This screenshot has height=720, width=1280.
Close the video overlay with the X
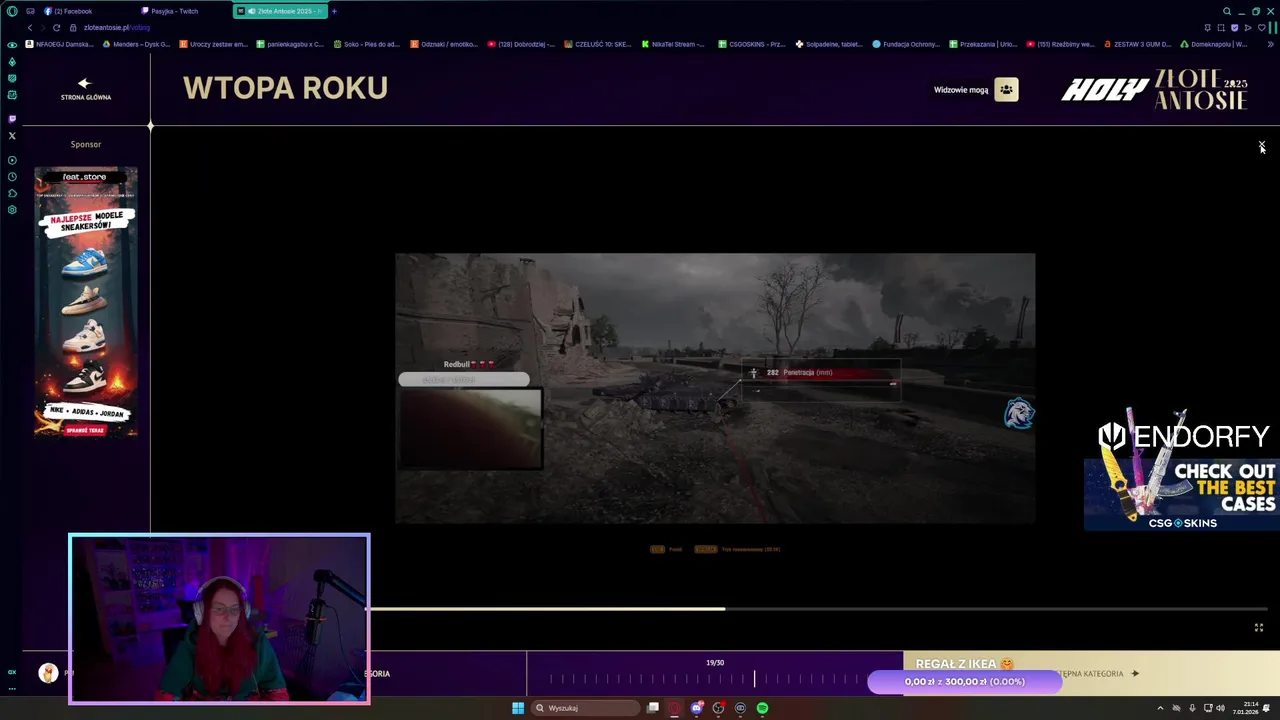click(x=1262, y=146)
